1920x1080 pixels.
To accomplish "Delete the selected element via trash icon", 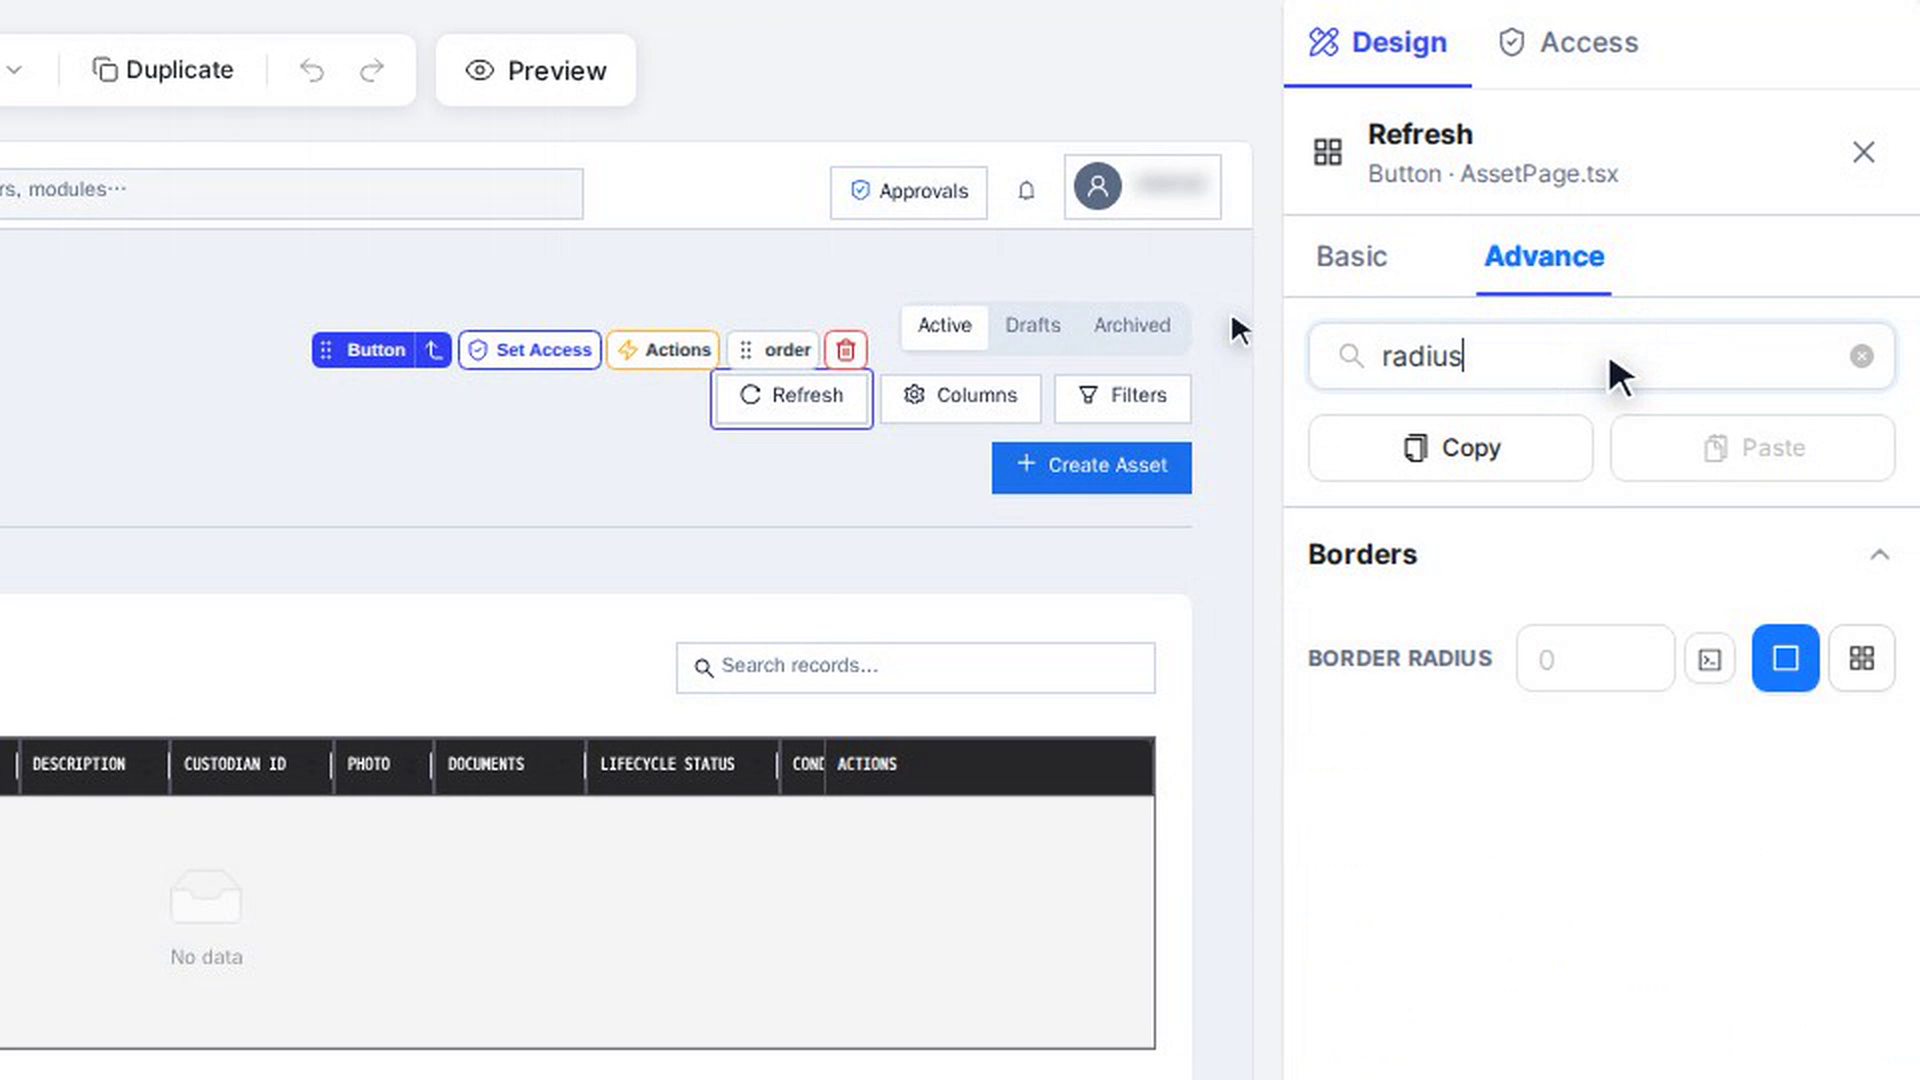I will [x=846, y=350].
